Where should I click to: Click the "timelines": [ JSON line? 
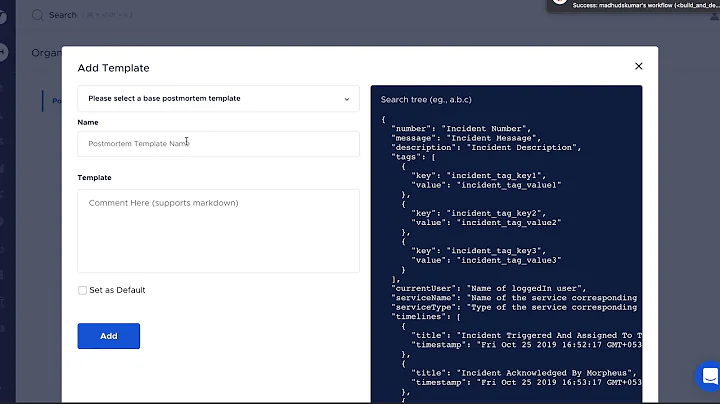(x=426, y=317)
